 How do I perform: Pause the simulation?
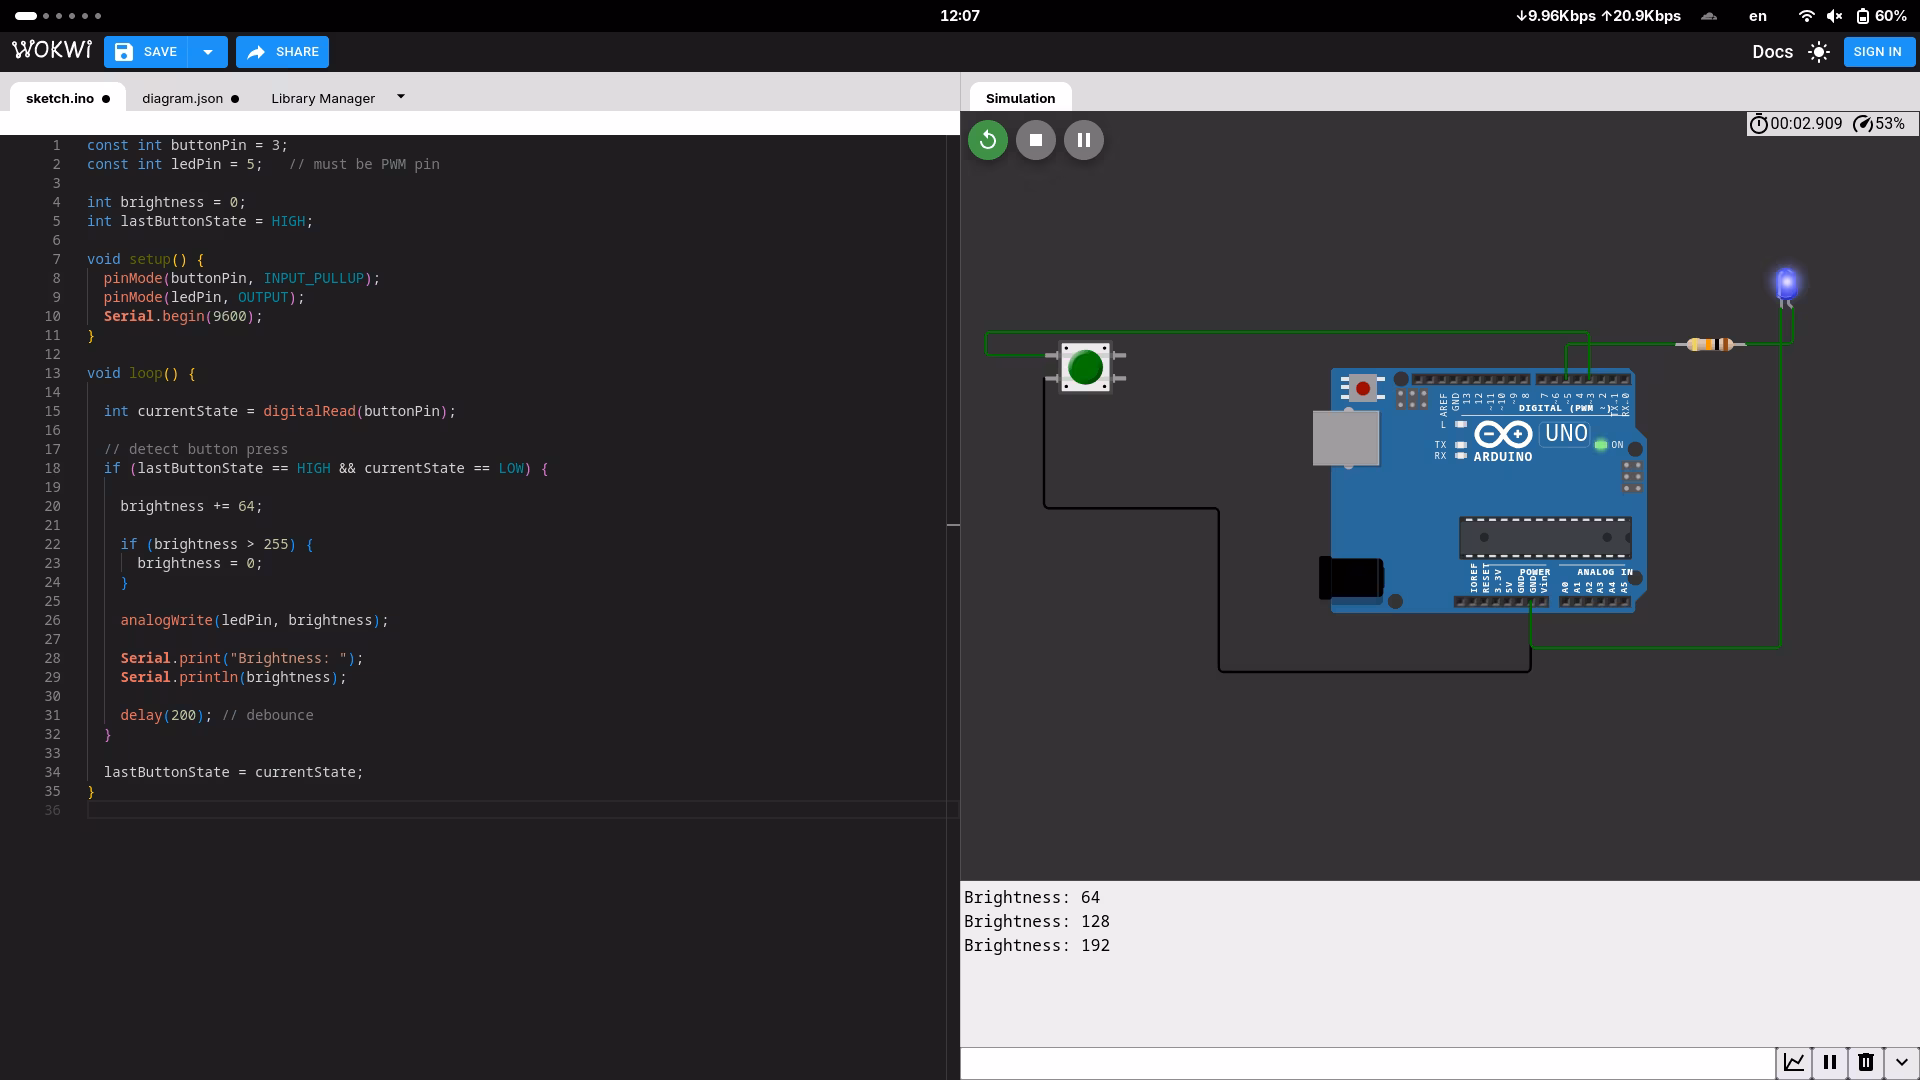pos(1084,140)
